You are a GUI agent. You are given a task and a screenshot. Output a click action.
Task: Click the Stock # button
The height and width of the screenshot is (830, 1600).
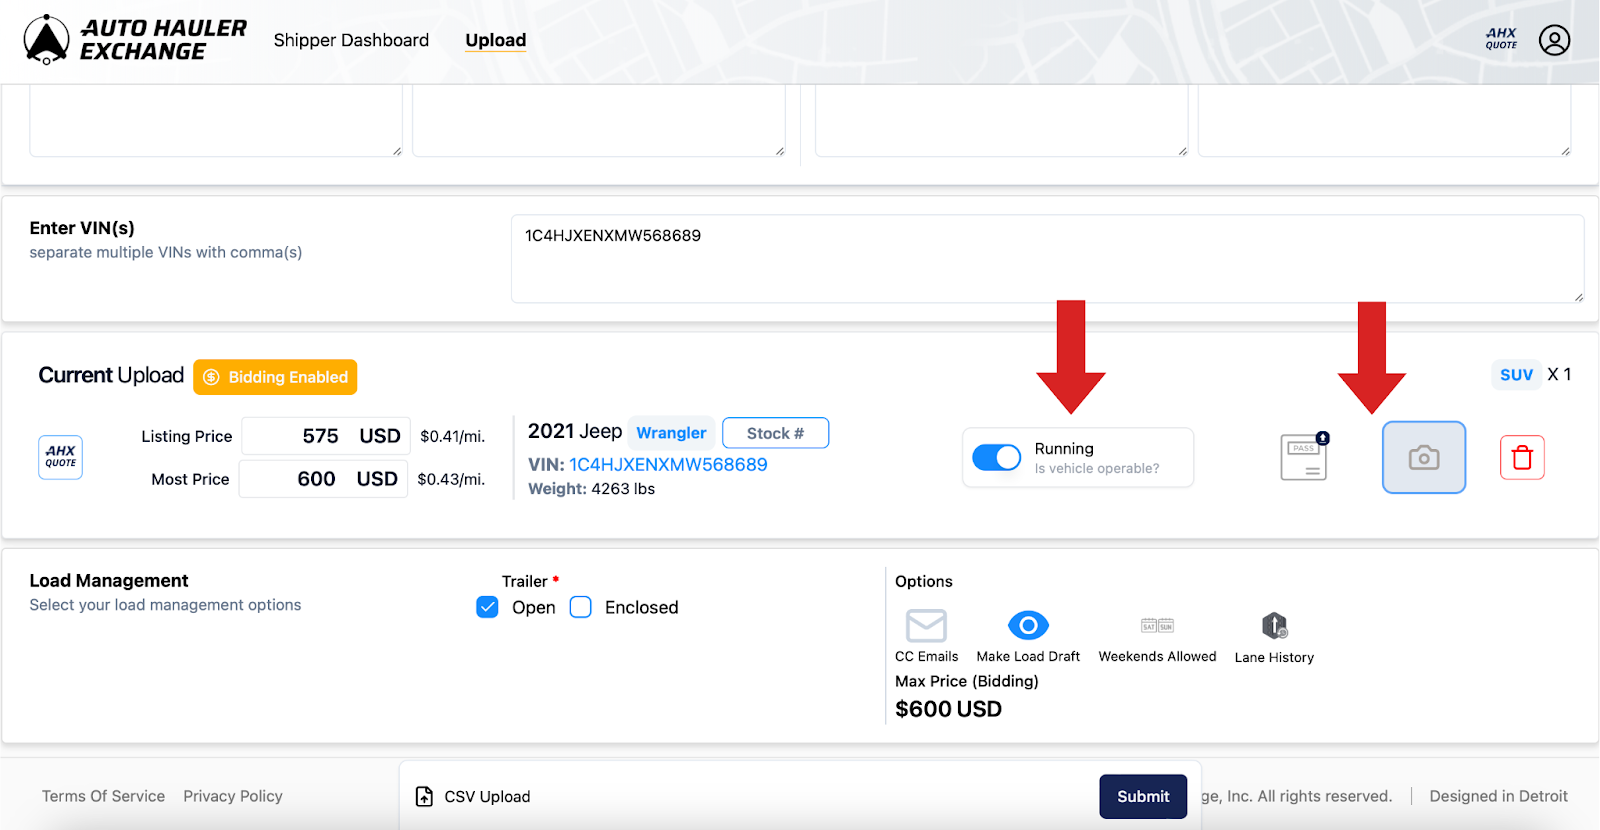775,433
